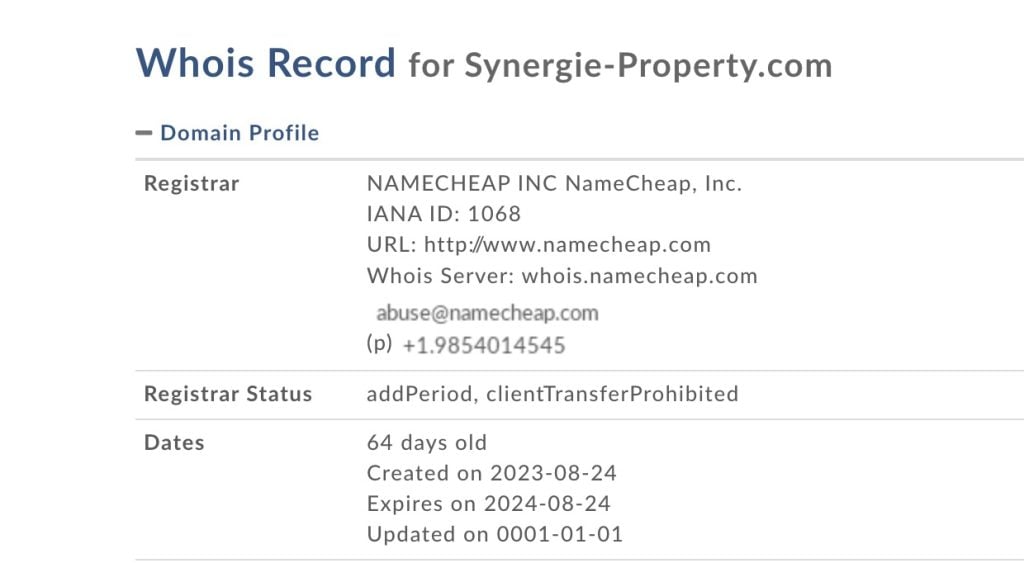Click the addPeriod status value
1024x563 pixels.
coord(419,394)
